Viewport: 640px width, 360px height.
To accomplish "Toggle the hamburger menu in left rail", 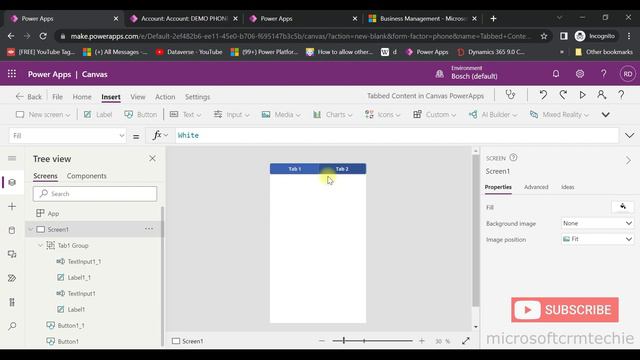I will [12, 158].
